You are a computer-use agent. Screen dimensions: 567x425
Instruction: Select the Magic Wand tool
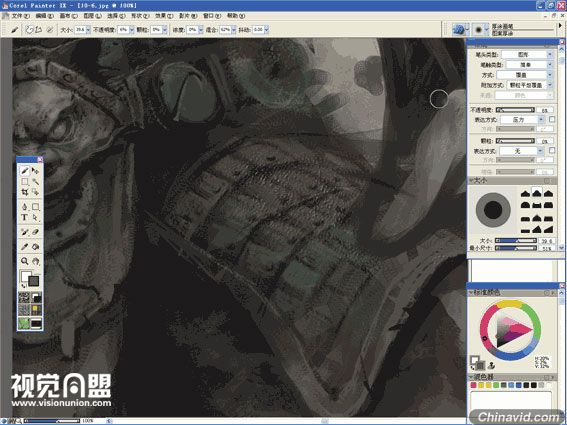(x=35, y=182)
